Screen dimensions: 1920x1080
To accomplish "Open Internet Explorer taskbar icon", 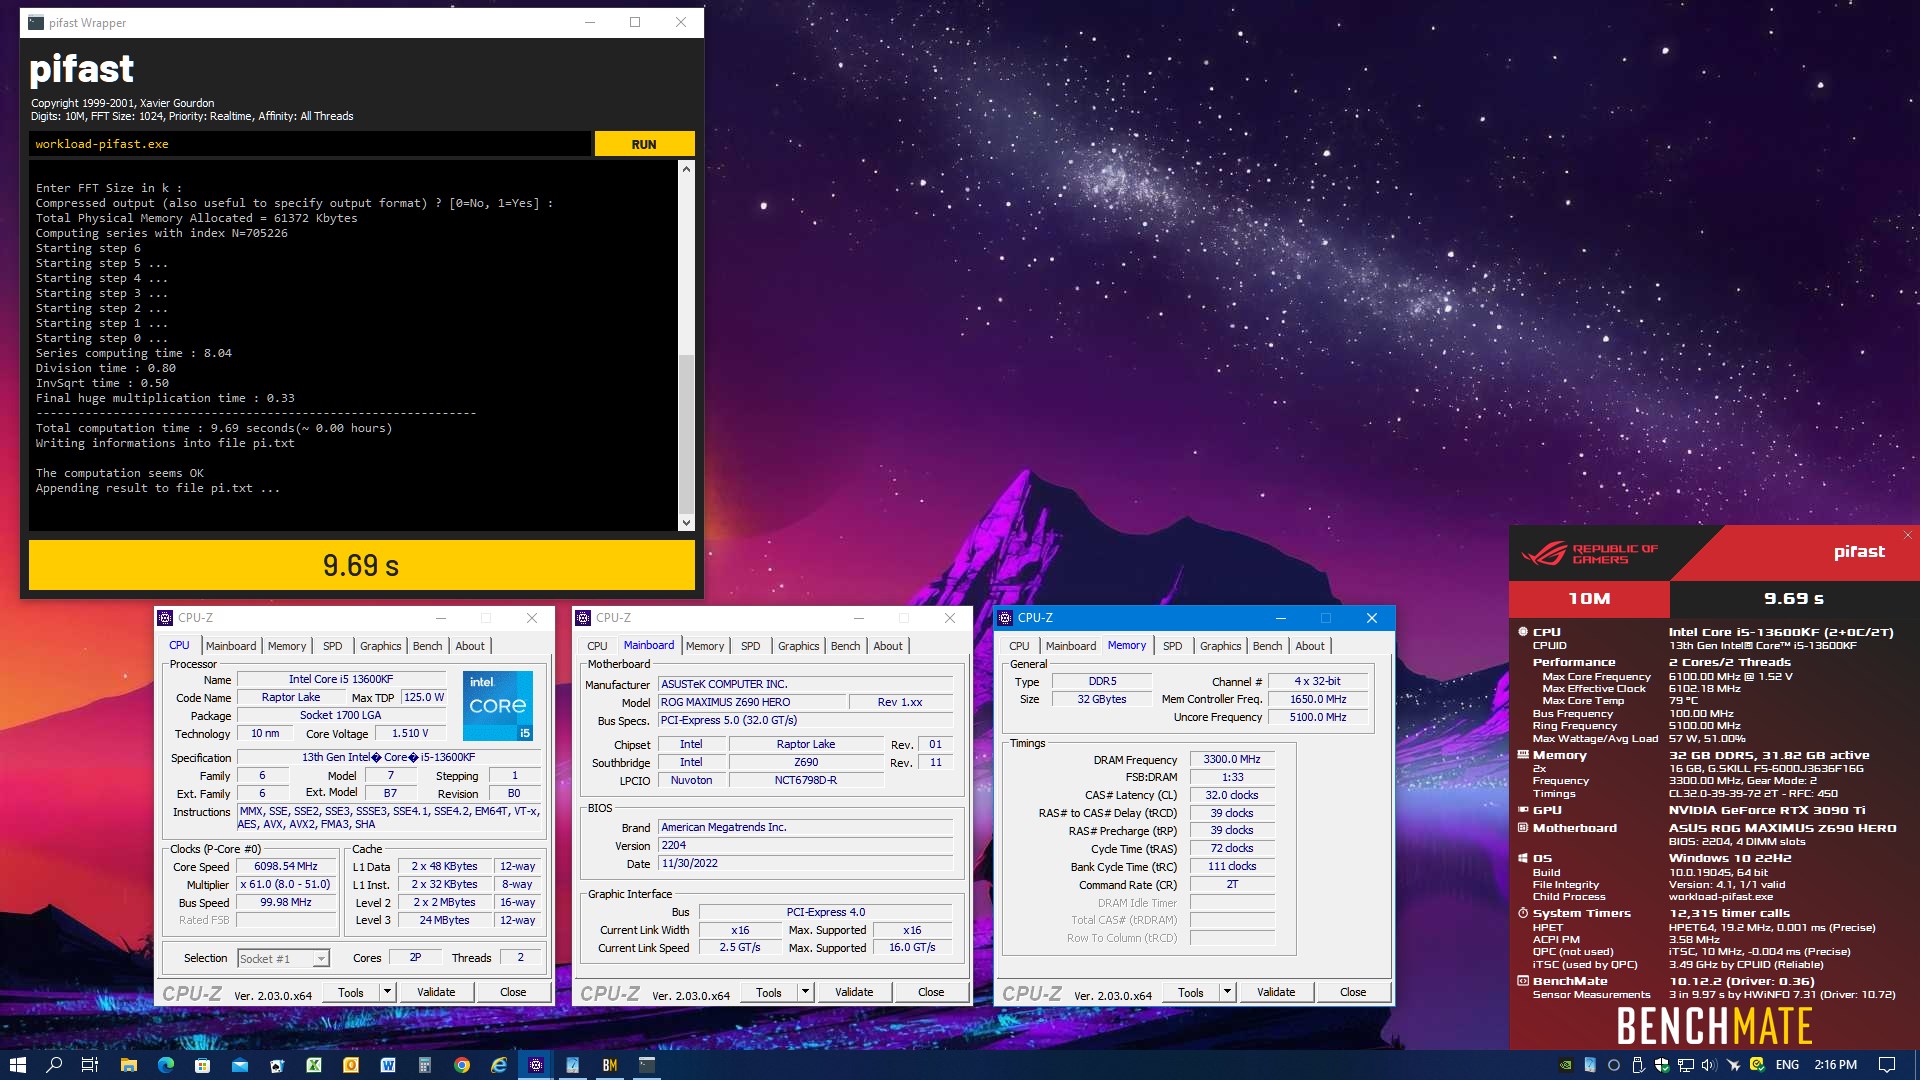I will (498, 1065).
